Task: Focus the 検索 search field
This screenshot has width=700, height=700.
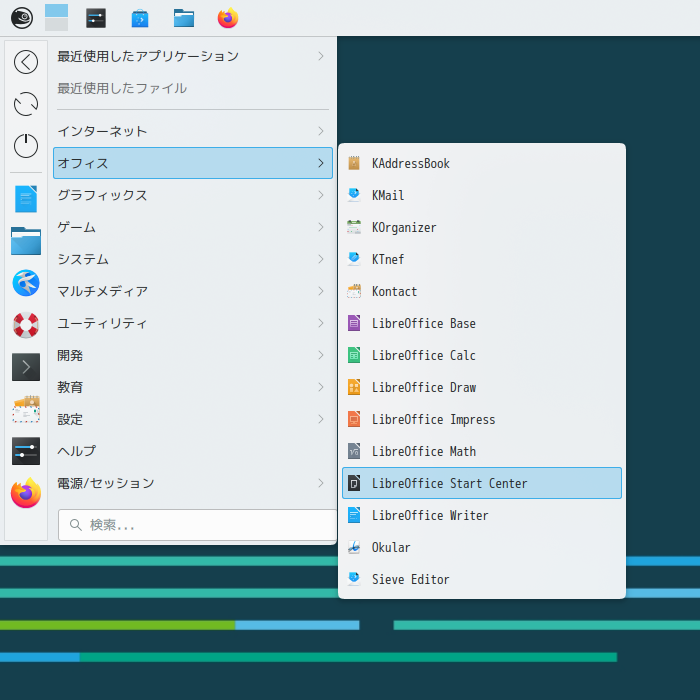Action: click(197, 525)
